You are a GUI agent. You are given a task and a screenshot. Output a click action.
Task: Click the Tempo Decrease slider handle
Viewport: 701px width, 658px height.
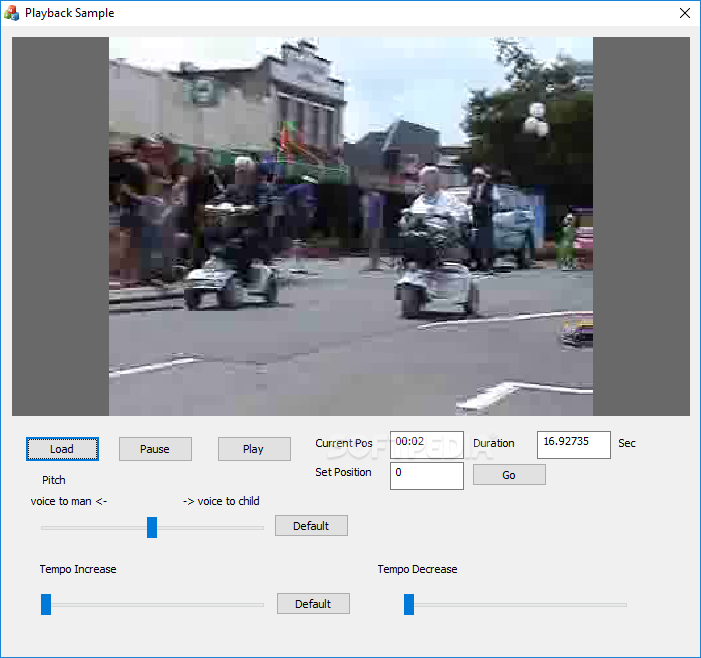pyautogui.click(x=409, y=604)
